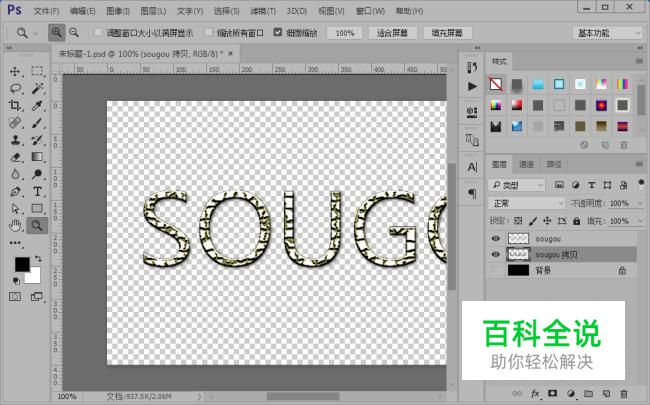Image resolution: width=650 pixels, height=405 pixels.
Task: Select the Blur tool
Action: tap(15, 174)
